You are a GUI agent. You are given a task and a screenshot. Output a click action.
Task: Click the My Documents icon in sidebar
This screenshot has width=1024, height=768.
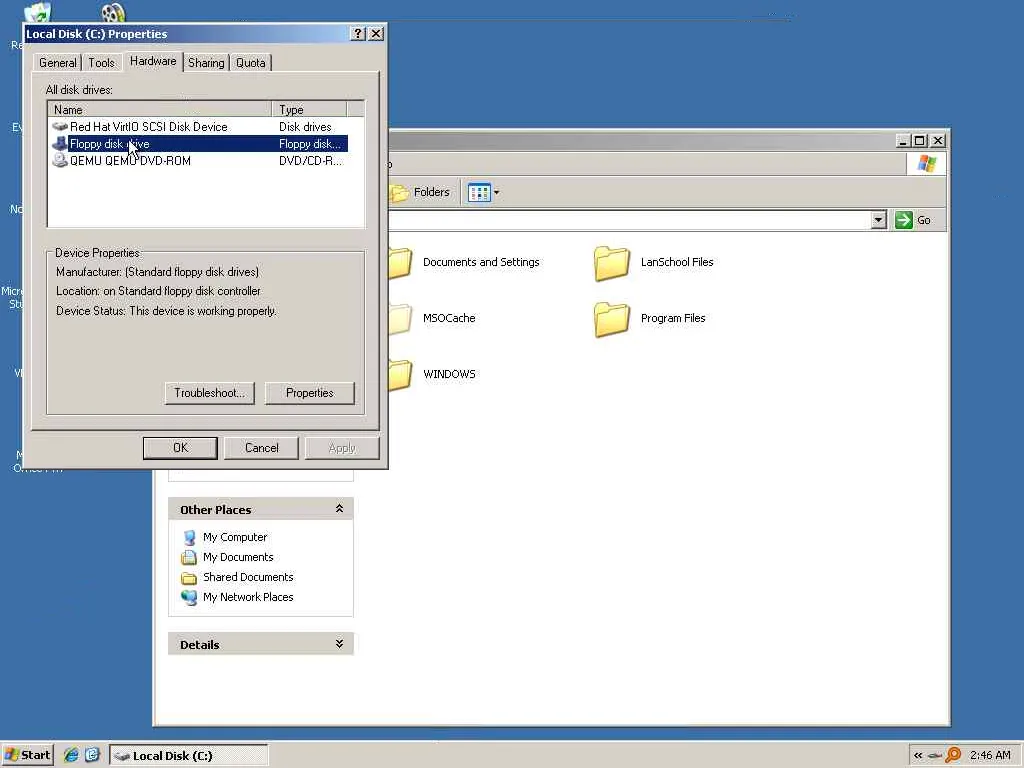[x=189, y=557]
